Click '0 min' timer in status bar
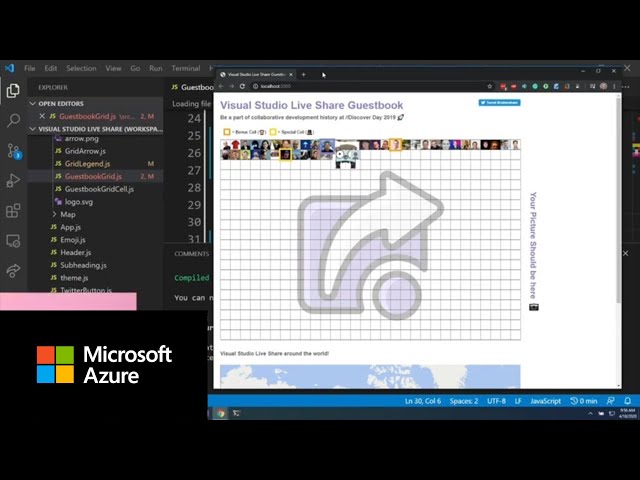Image resolution: width=640 pixels, height=480 pixels. coord(584,401)
